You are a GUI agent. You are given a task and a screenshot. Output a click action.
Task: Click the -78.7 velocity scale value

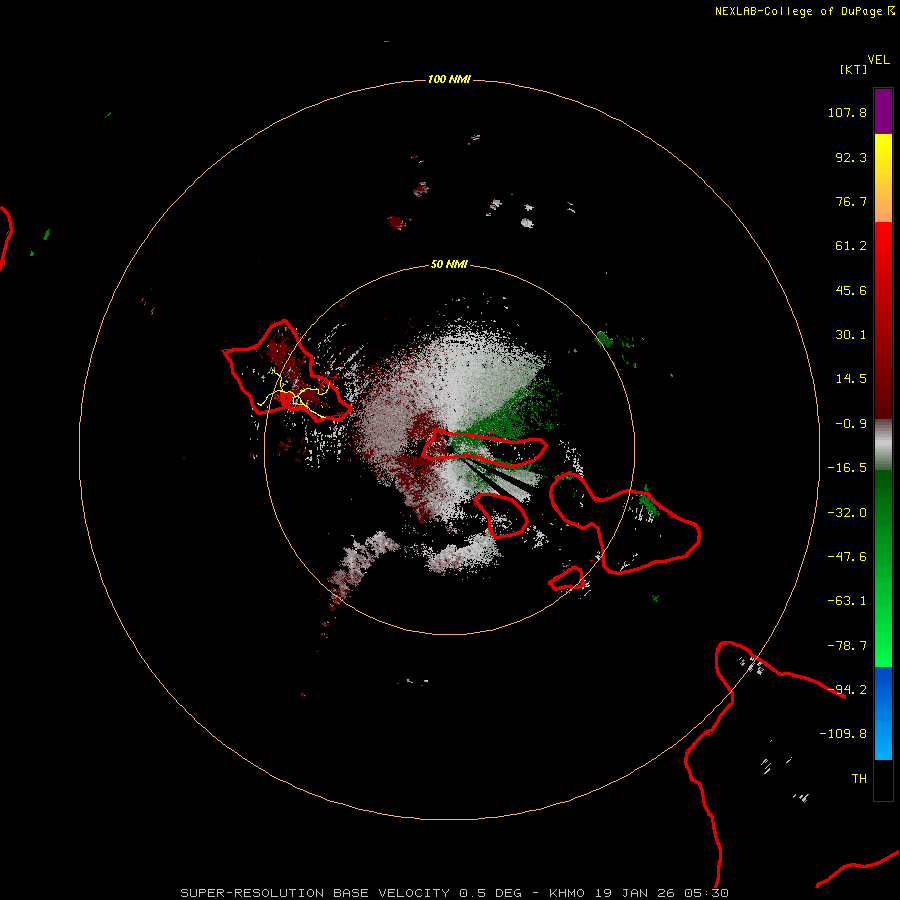[x=847, y=646]
